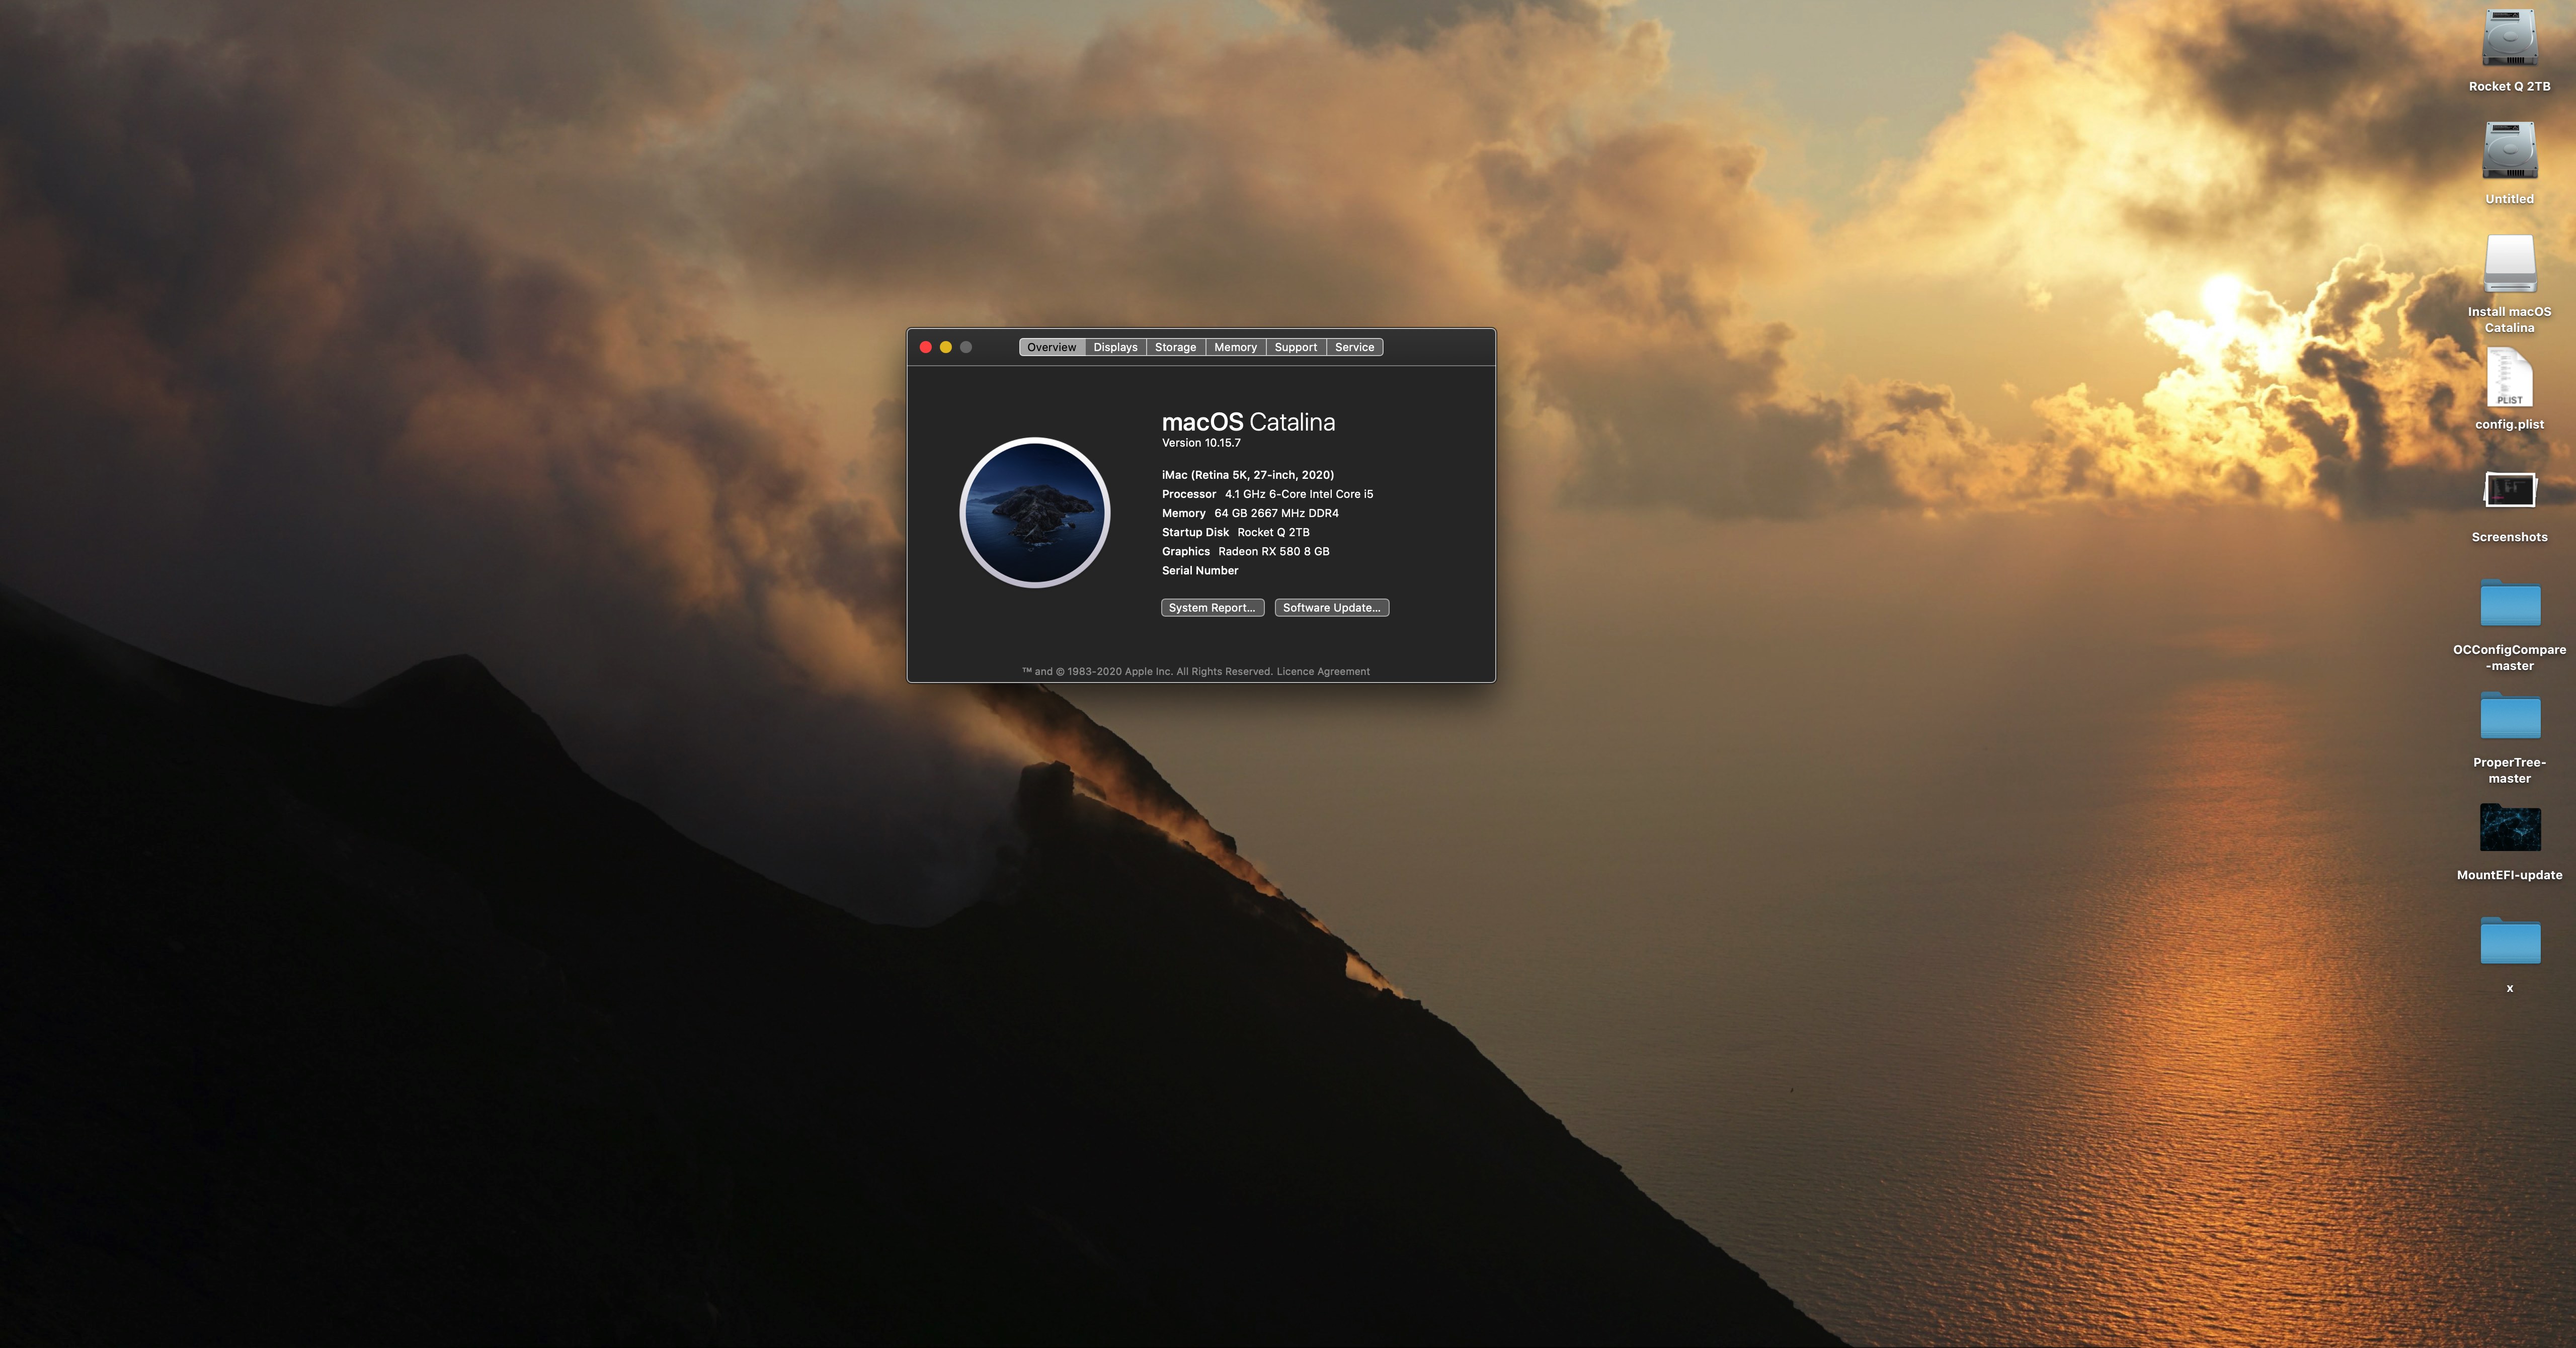Open the Licence Agreement link
The width and height of the screenshot is (2576, 1348).
point(1322,672)
